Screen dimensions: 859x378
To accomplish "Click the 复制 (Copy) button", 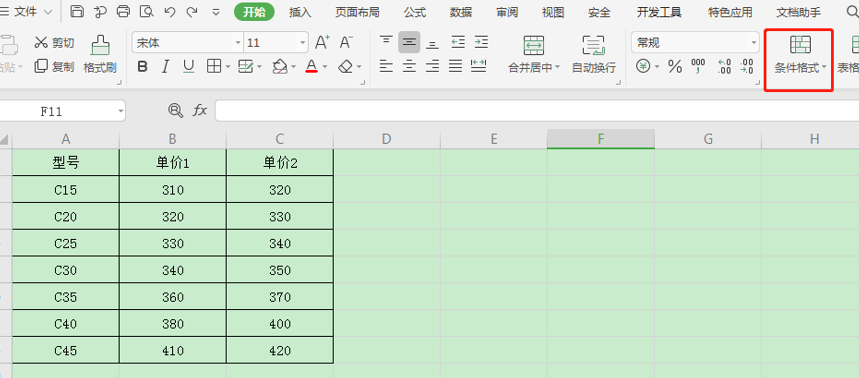I will click(54, 67).
